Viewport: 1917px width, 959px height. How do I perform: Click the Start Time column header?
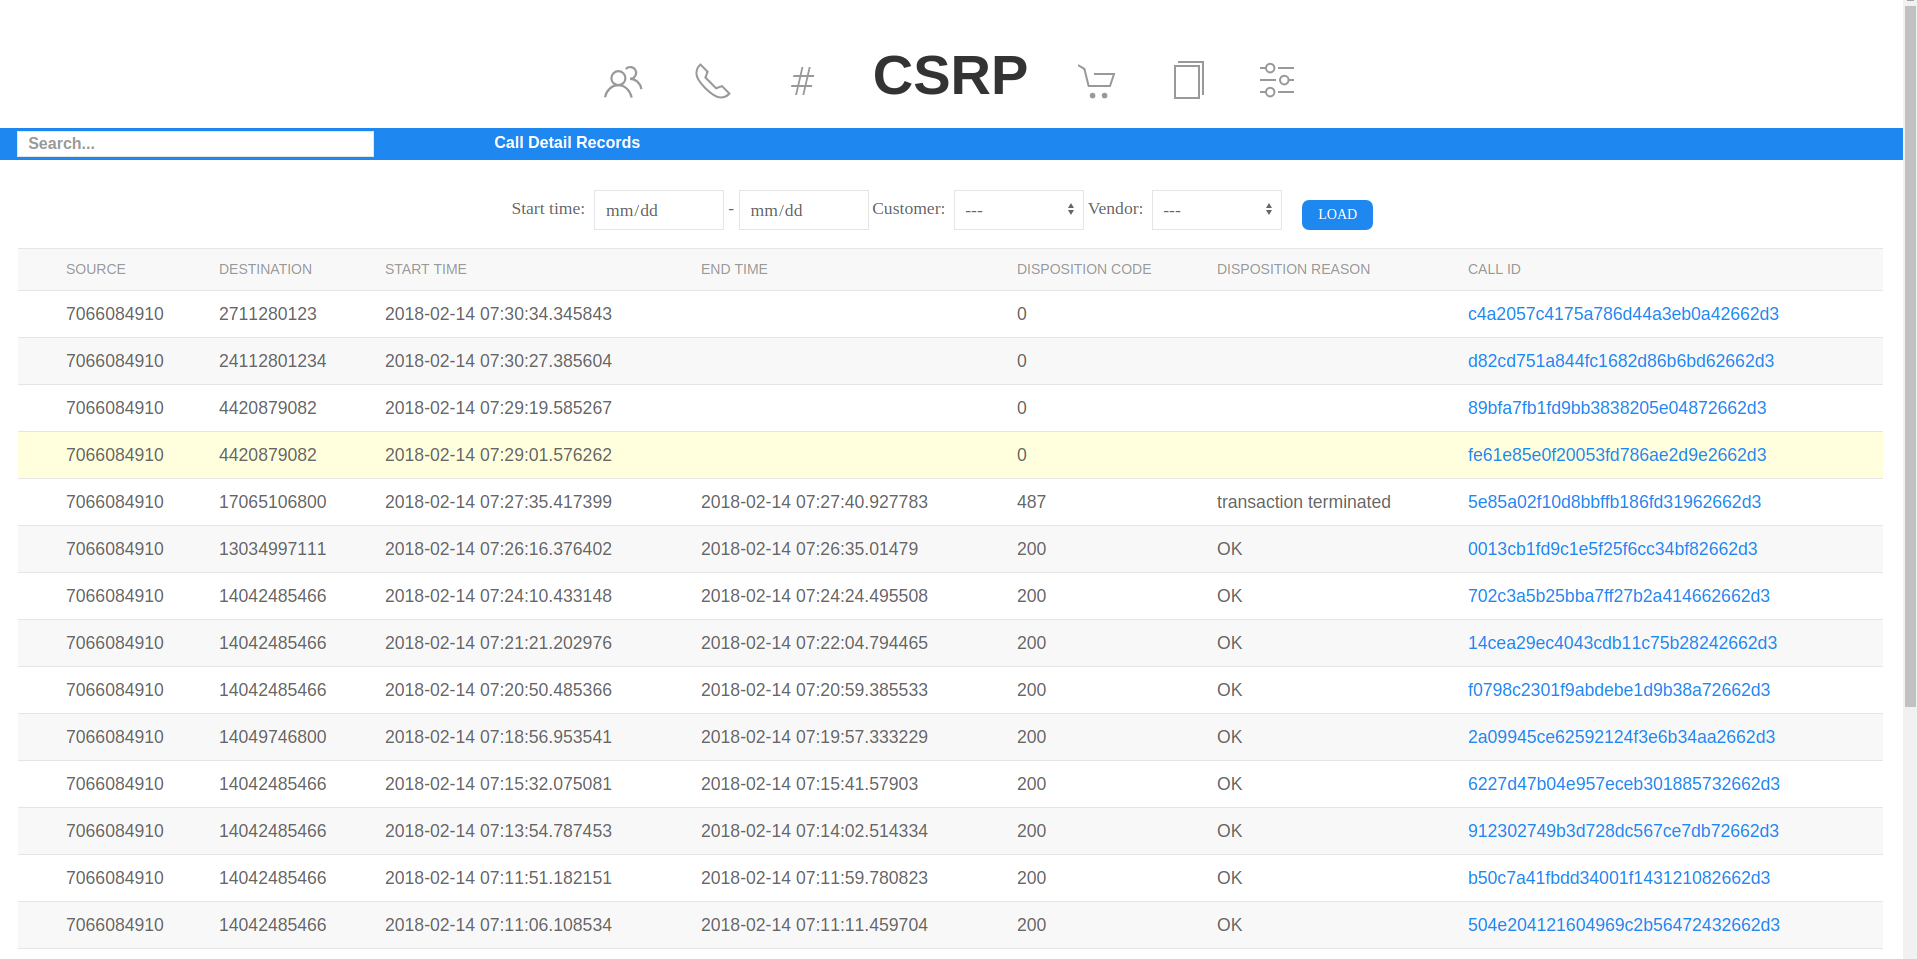[x=425, y=269]
